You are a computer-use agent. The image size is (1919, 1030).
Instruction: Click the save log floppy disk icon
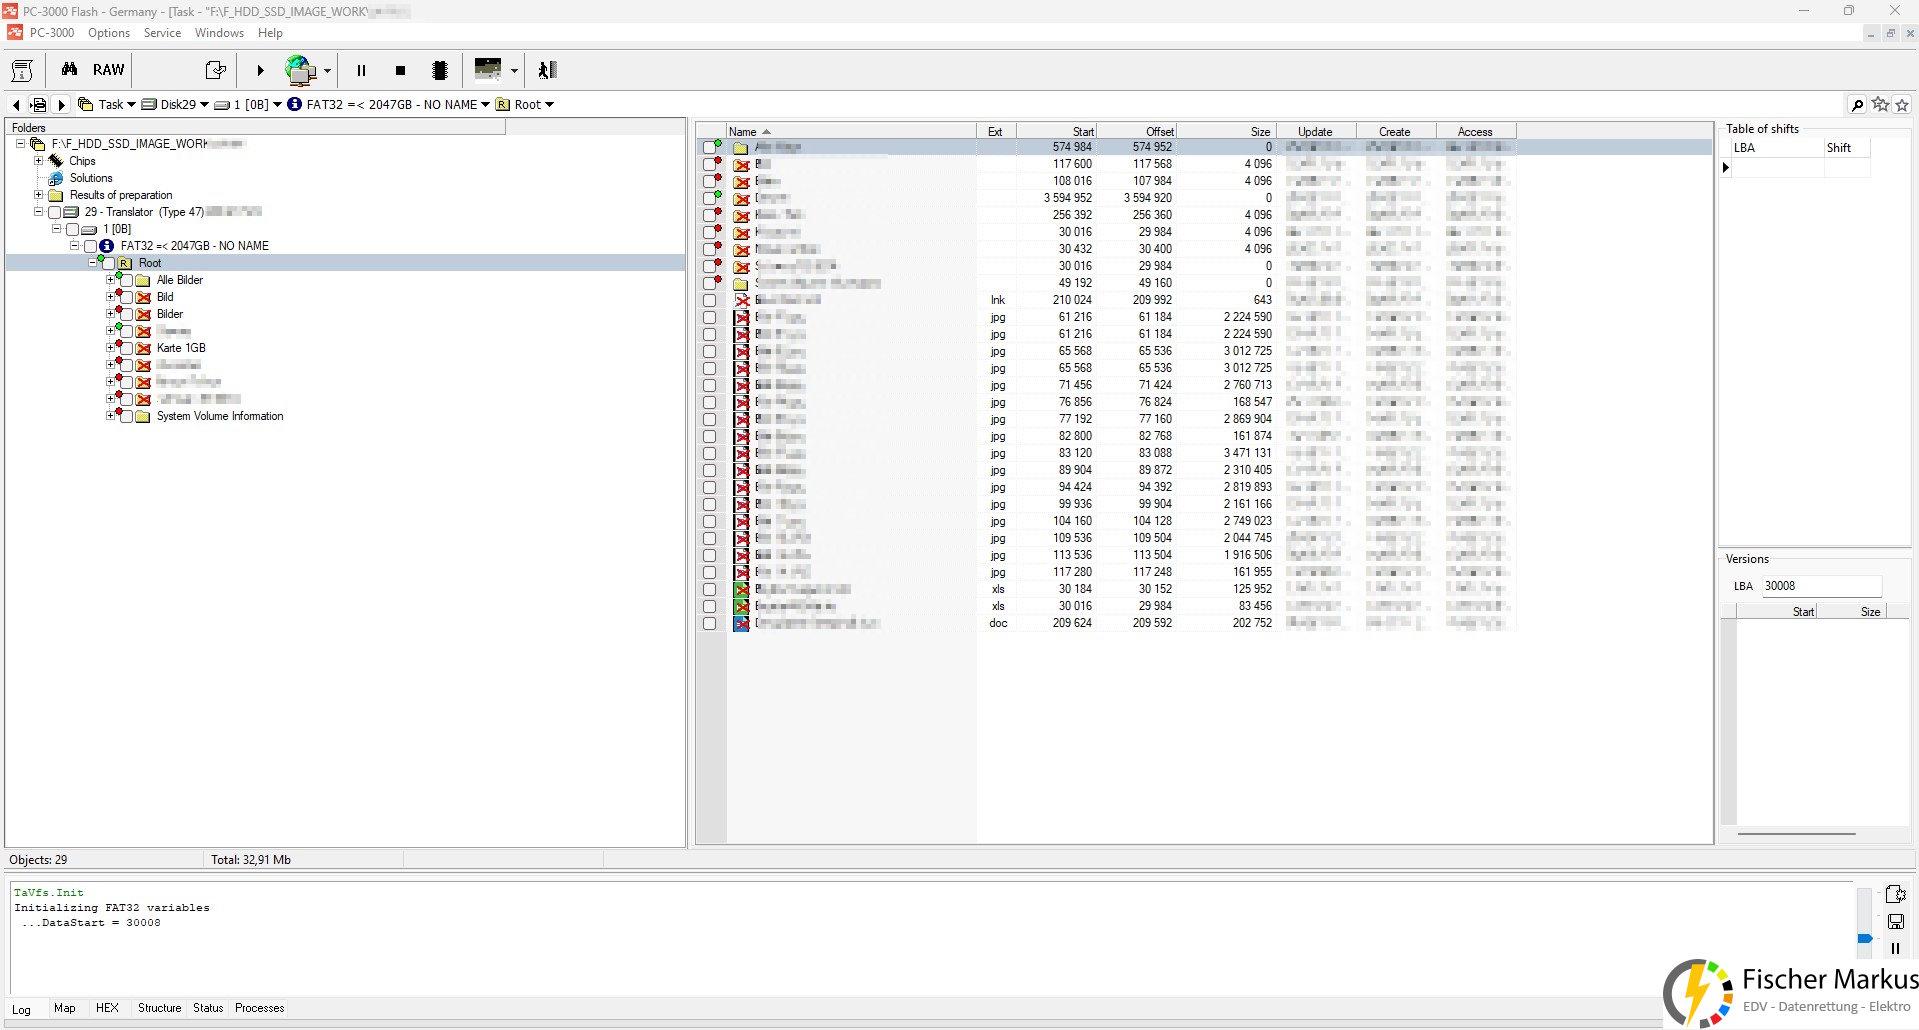(1895, 921)
